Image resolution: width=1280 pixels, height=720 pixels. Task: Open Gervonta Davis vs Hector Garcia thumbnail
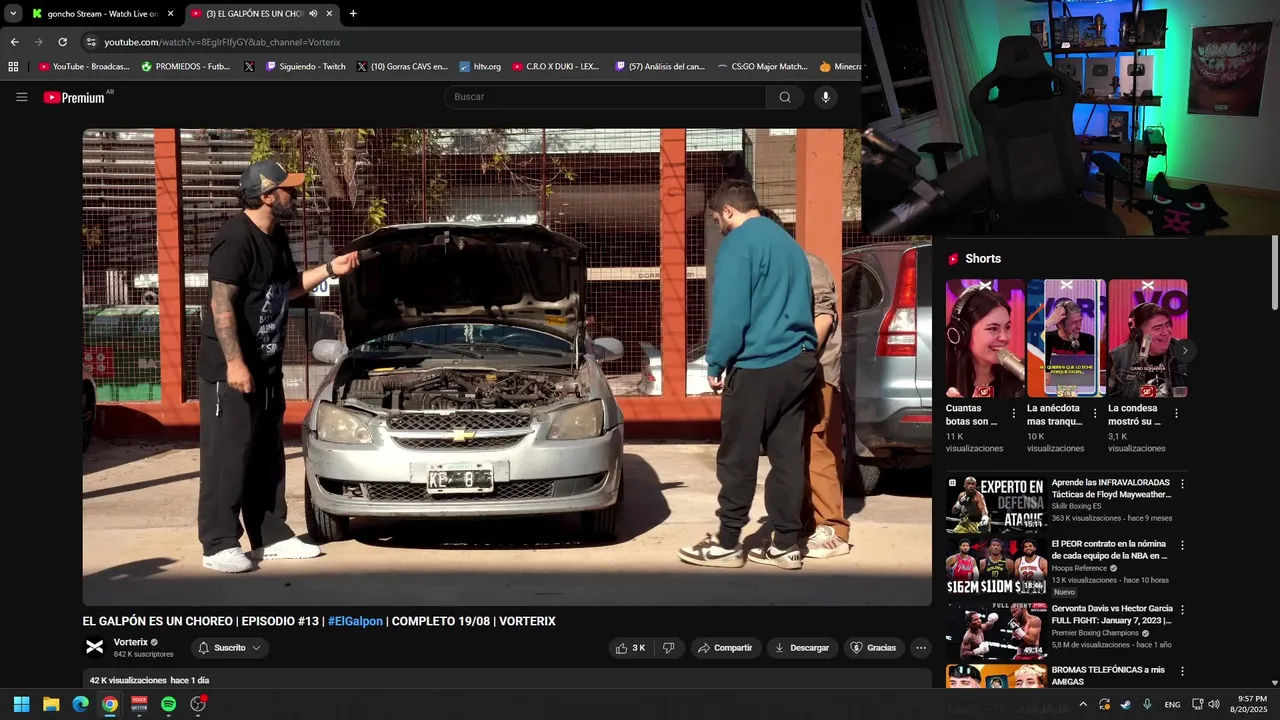pyautogui.click(x=996, y=630)
